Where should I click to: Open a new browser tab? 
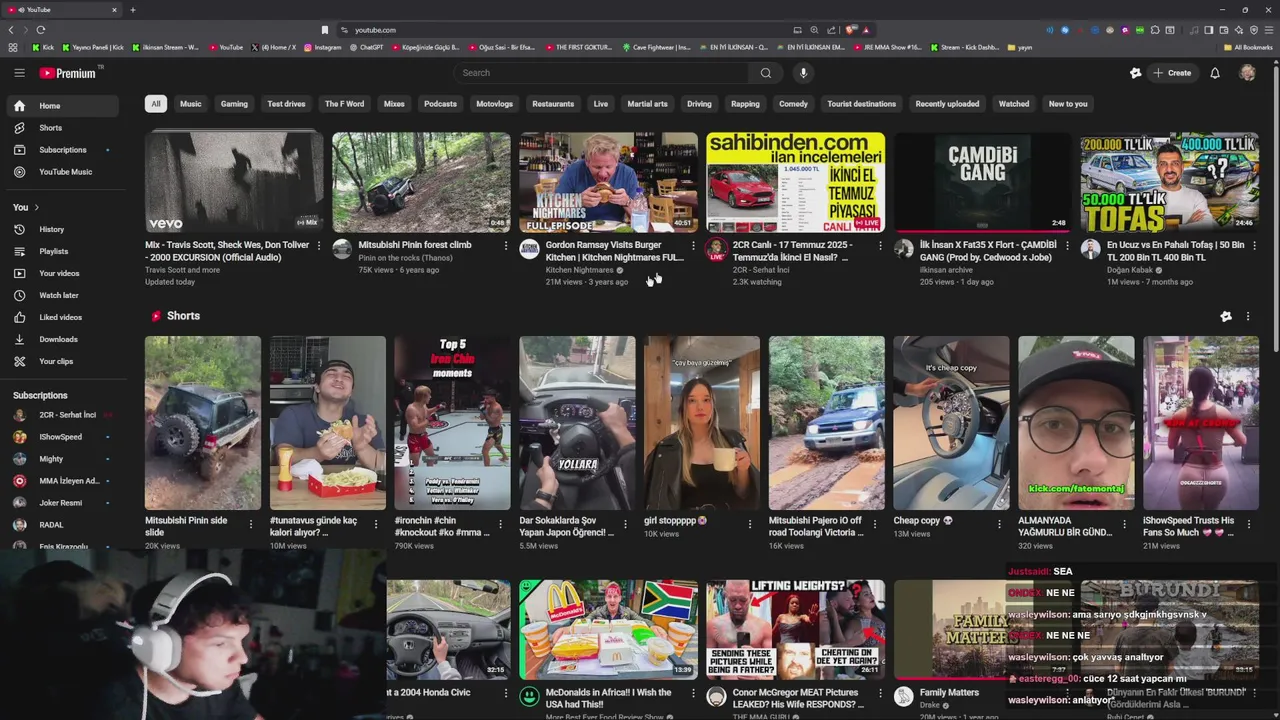133,10
